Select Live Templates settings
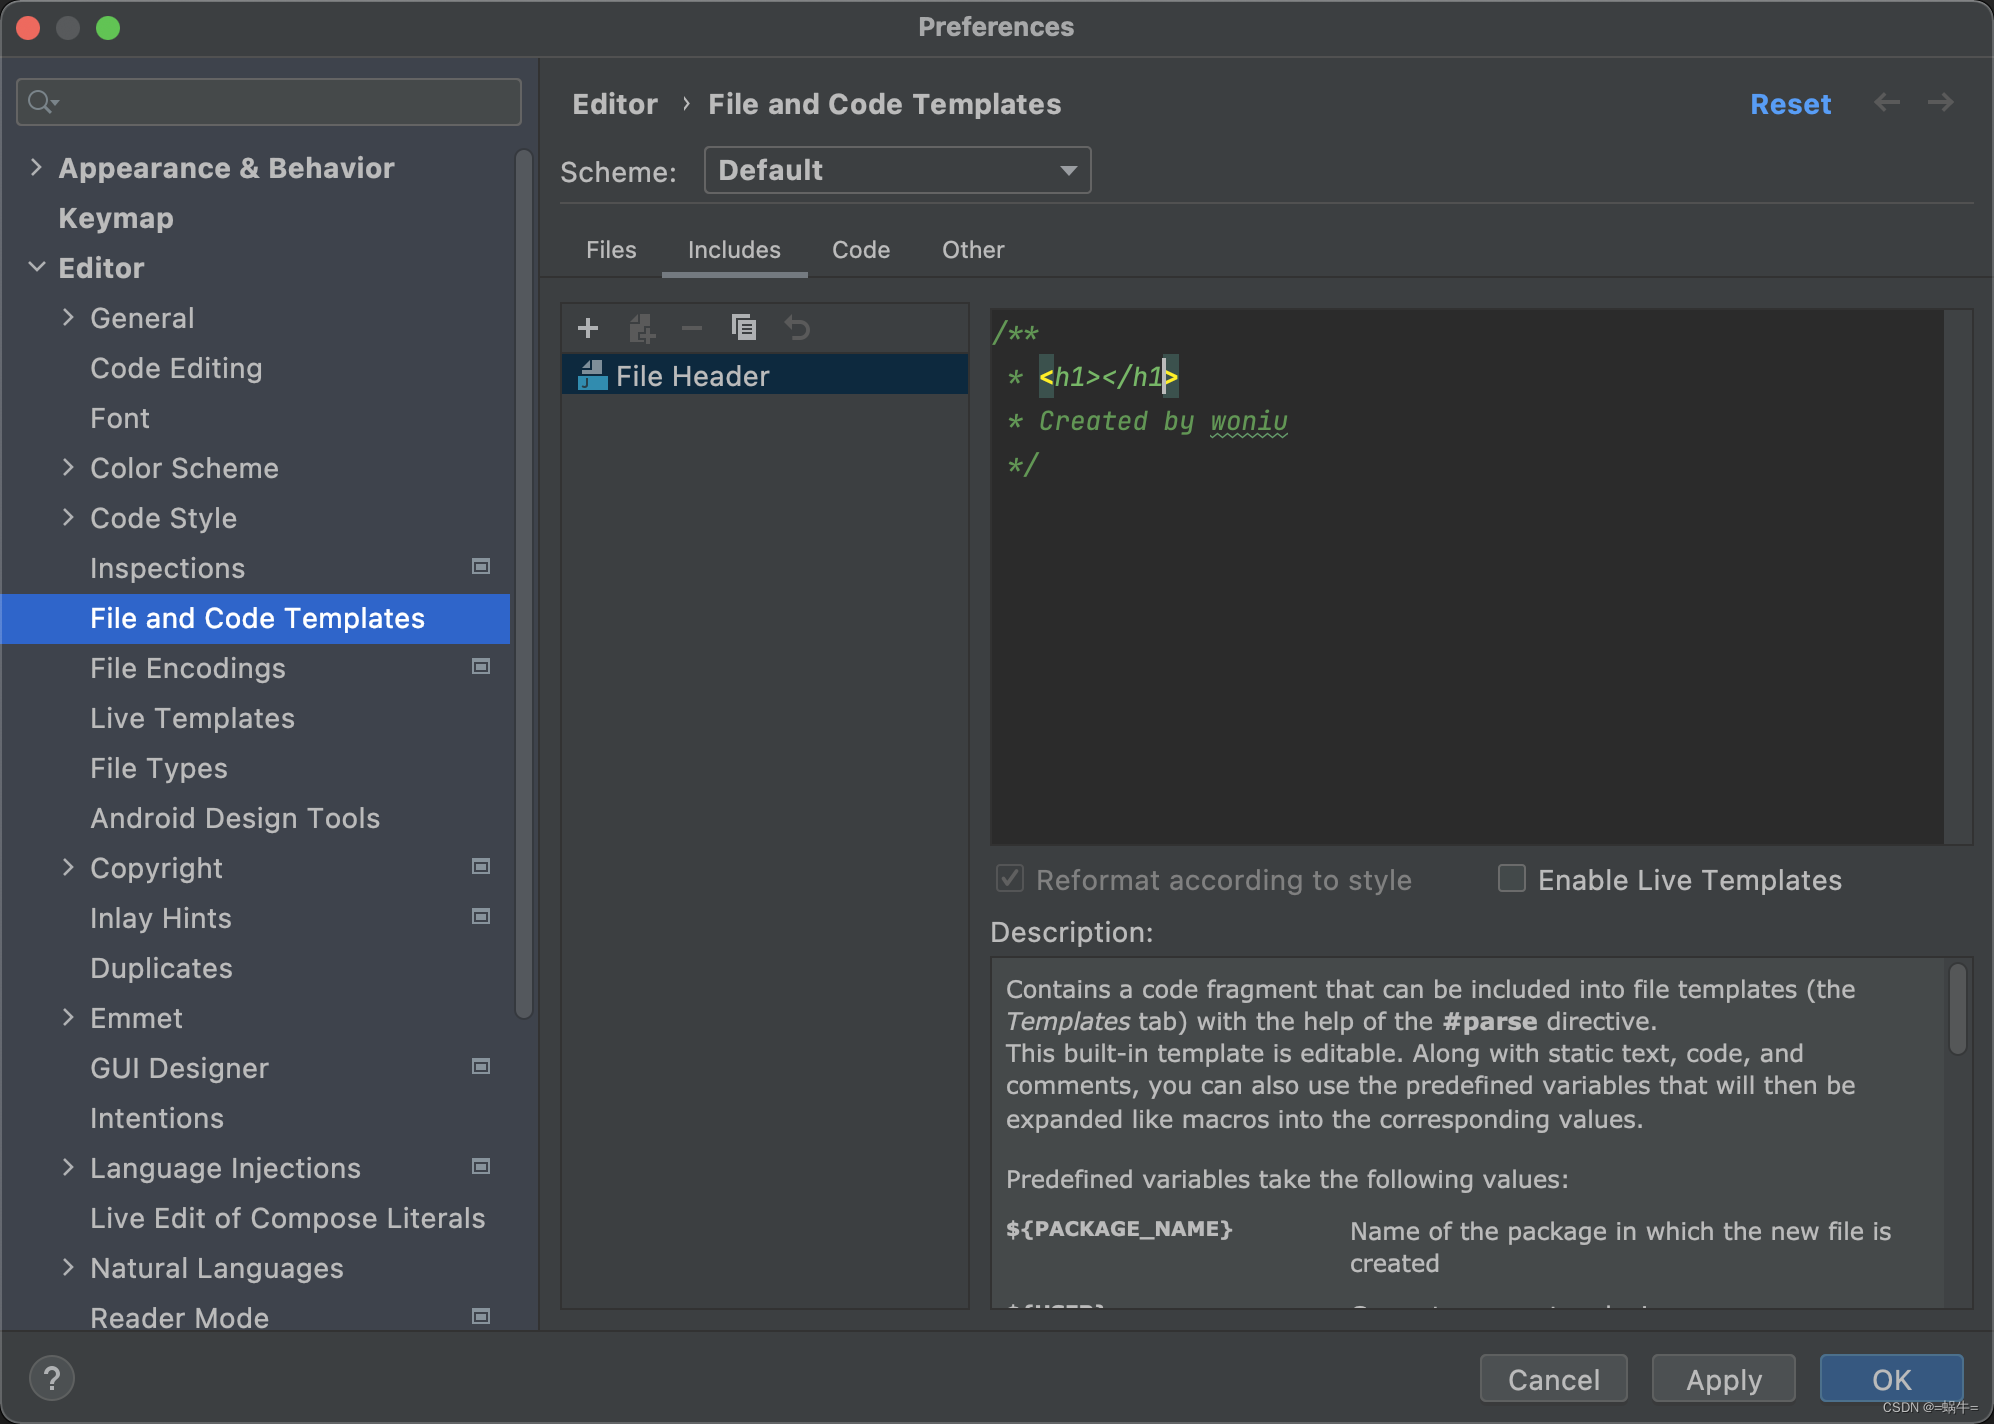Image resolution: width=1994 pixels, height=1424 pixels. (x=192, y=718)
